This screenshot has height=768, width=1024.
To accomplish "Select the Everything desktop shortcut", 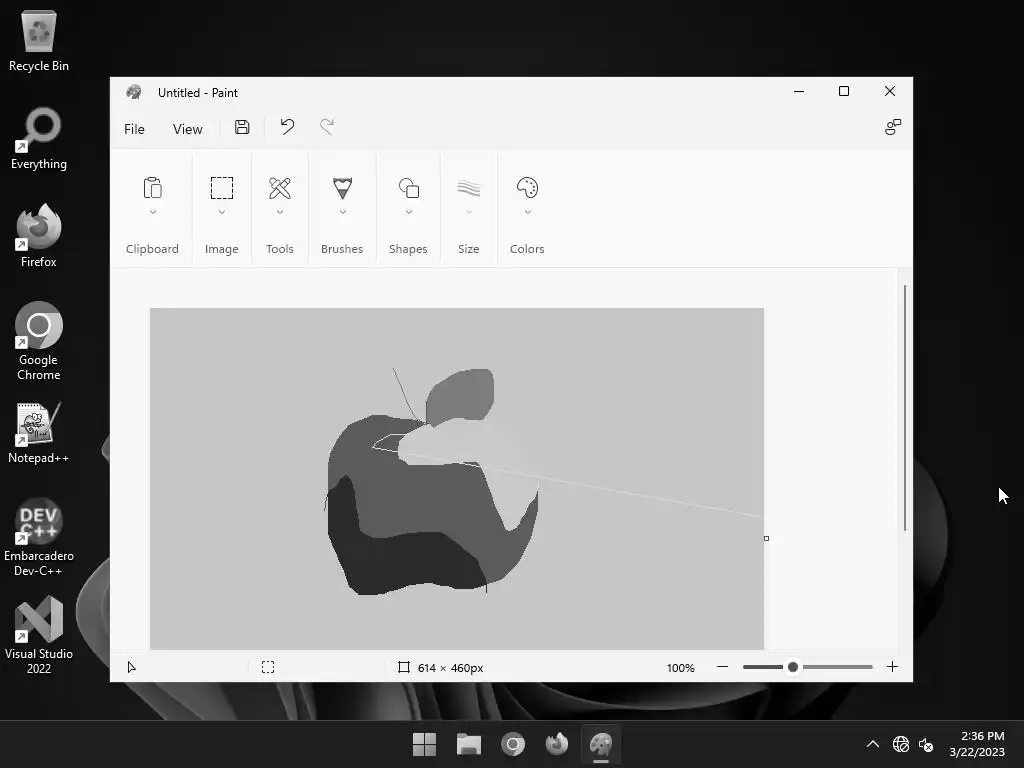I will tap(39, 138).
